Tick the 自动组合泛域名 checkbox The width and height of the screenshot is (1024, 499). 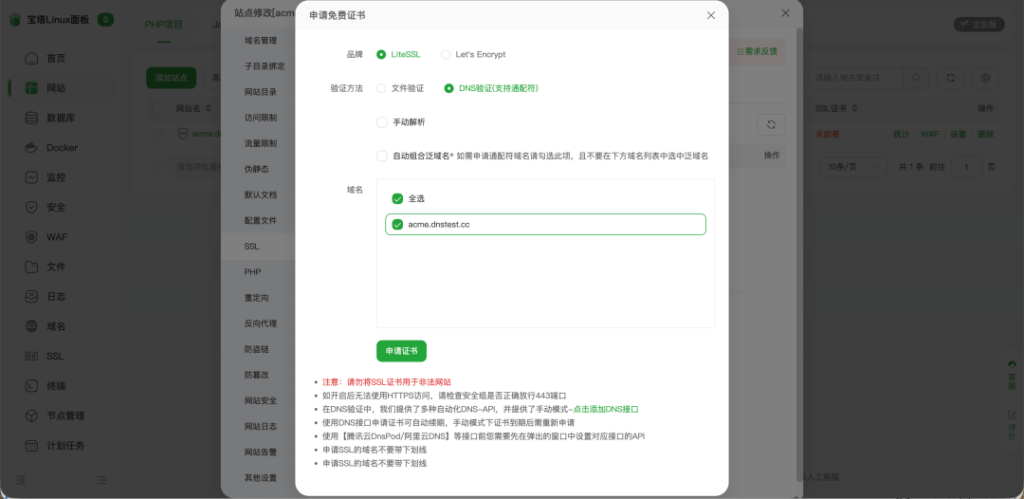(382, 156)
